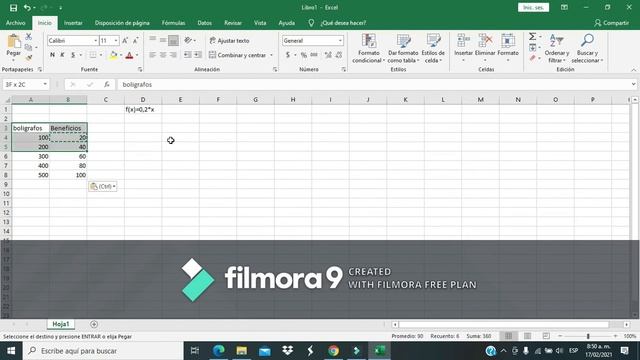Click the thousands separator style icon
Viewport: 640px width, 360px height.
314,55
